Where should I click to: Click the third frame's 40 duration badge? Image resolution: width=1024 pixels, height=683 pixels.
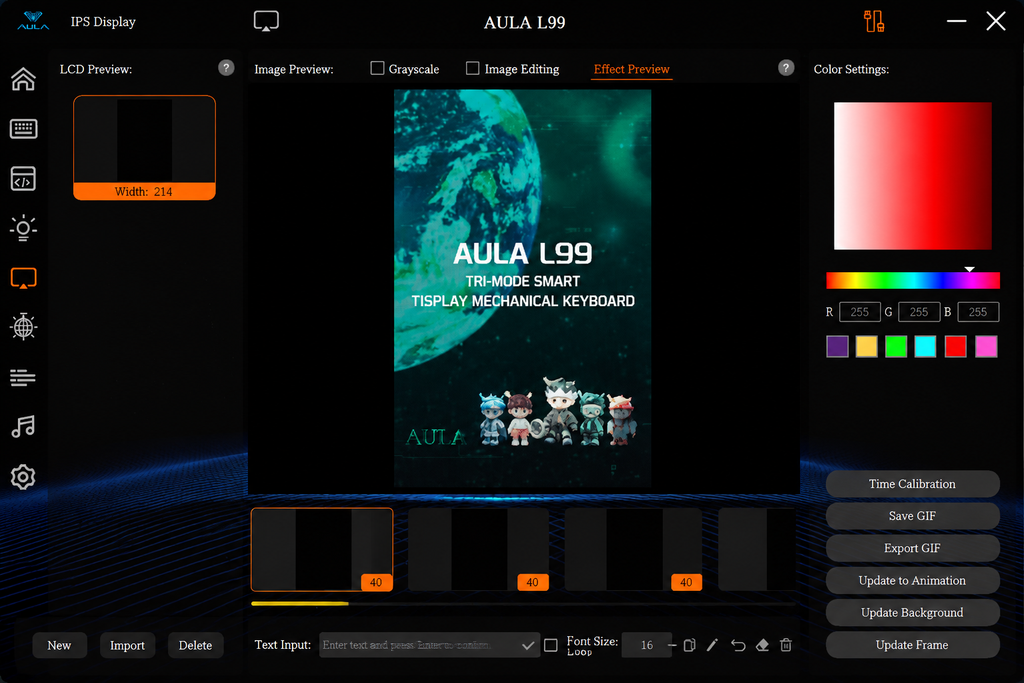pos(686,582)
